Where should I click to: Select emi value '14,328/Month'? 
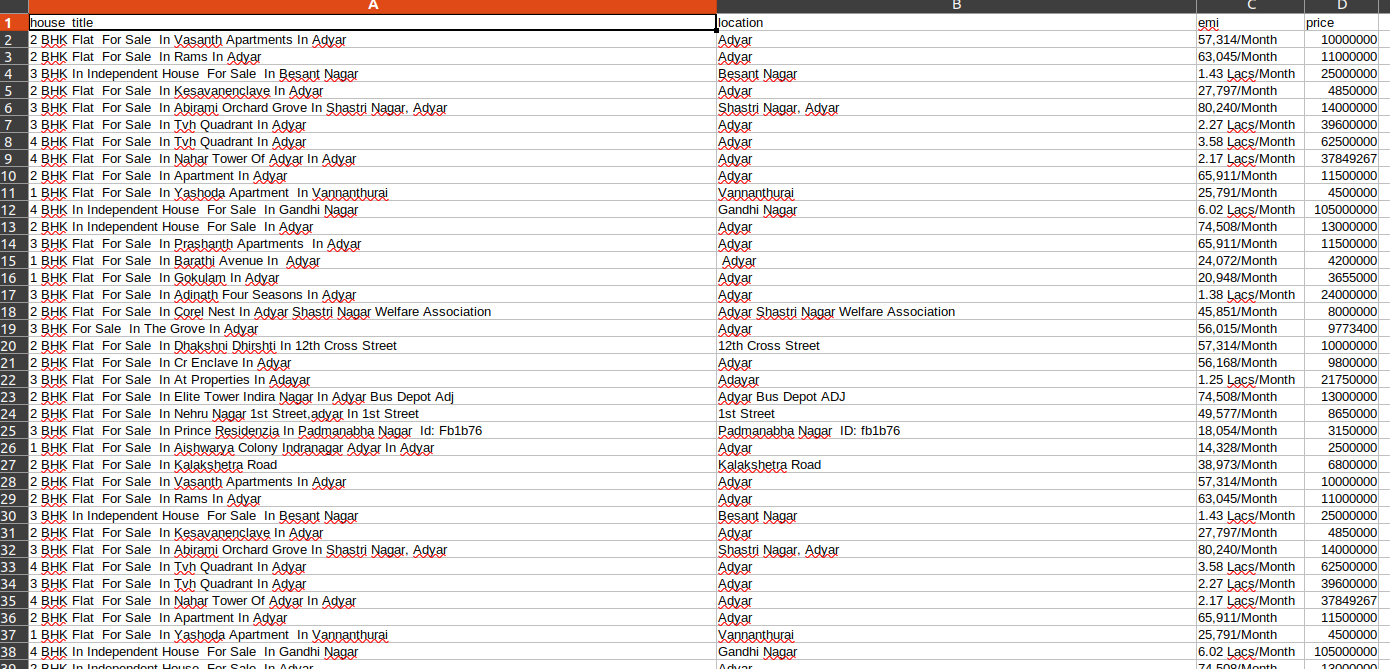point(1250,447)
